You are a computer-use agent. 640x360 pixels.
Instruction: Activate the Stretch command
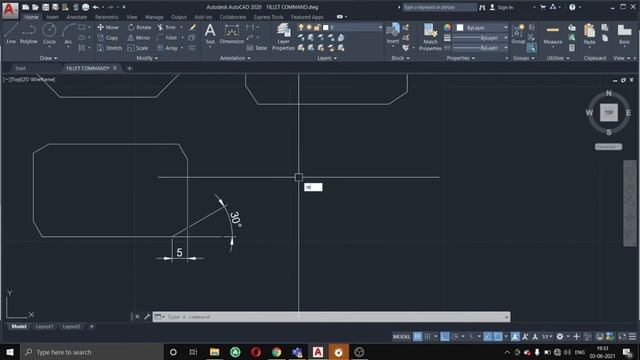tap(109, 48)
